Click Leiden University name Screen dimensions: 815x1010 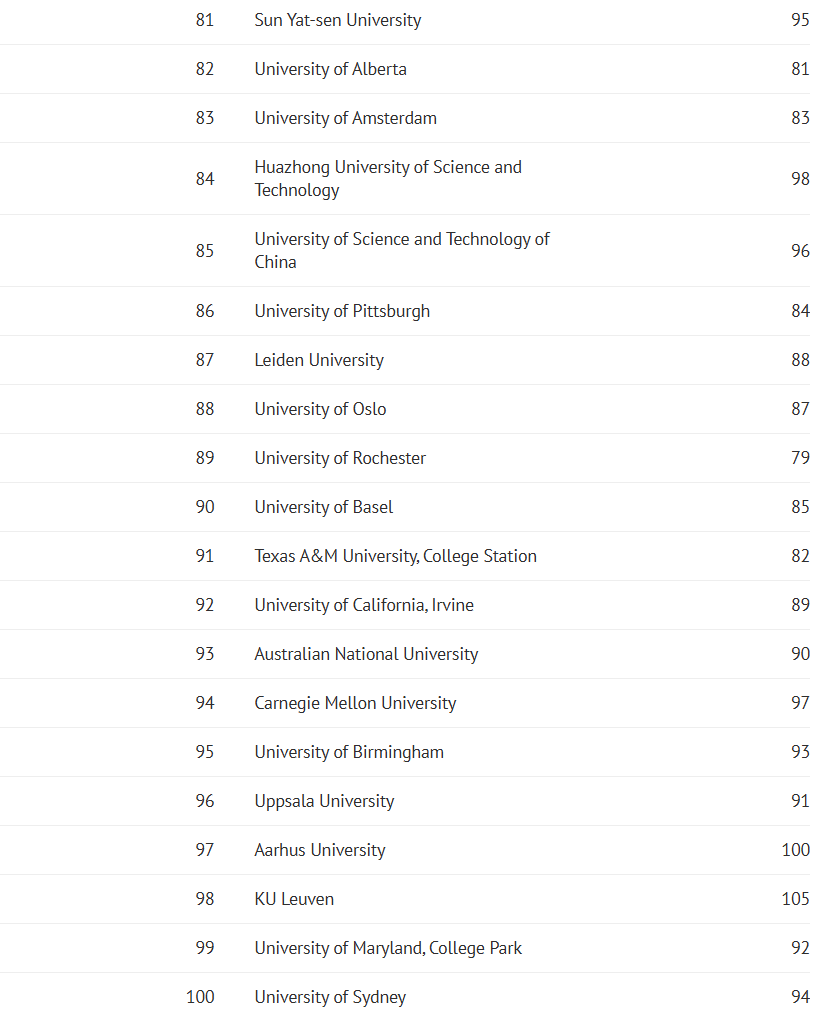[x=319, y=360]
